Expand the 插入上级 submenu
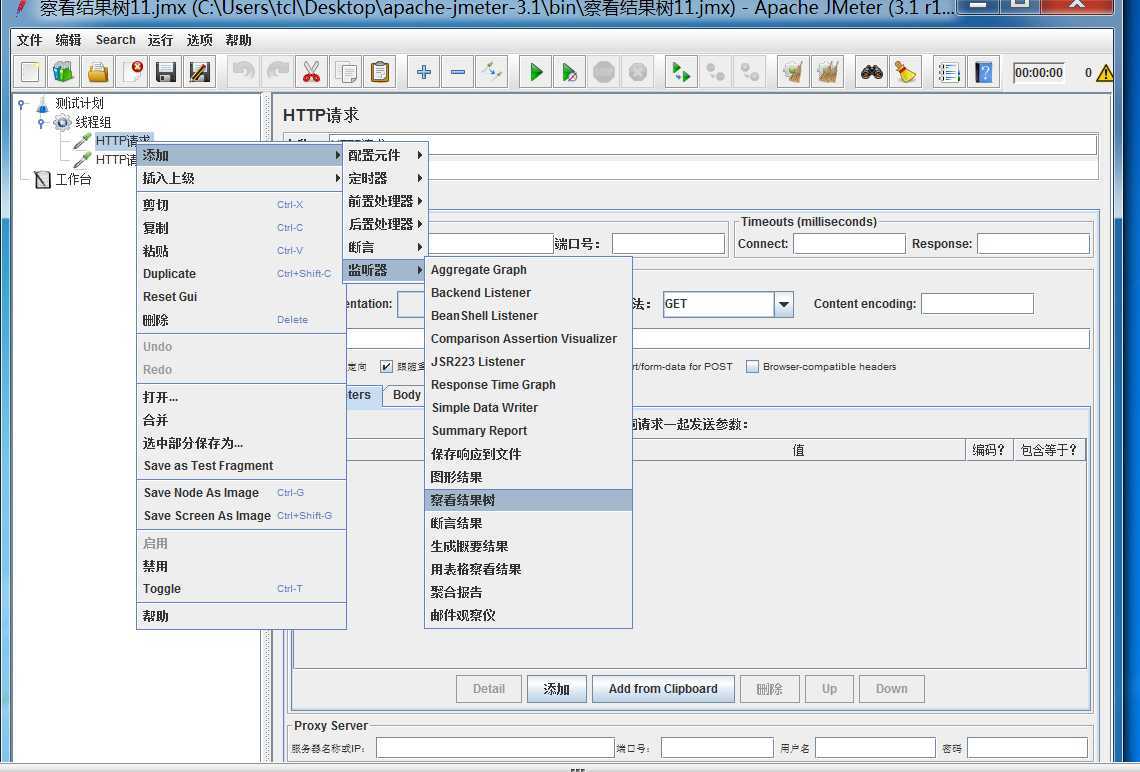 (241, 178)
